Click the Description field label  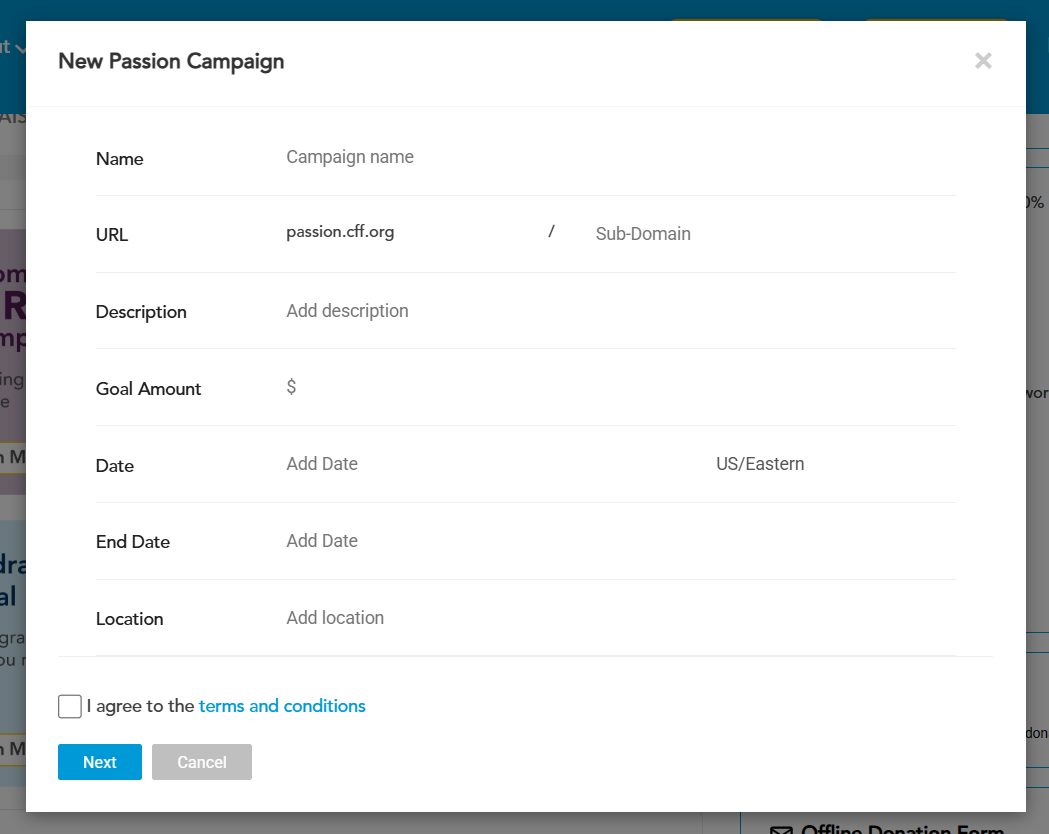click(x=141, y=312)
